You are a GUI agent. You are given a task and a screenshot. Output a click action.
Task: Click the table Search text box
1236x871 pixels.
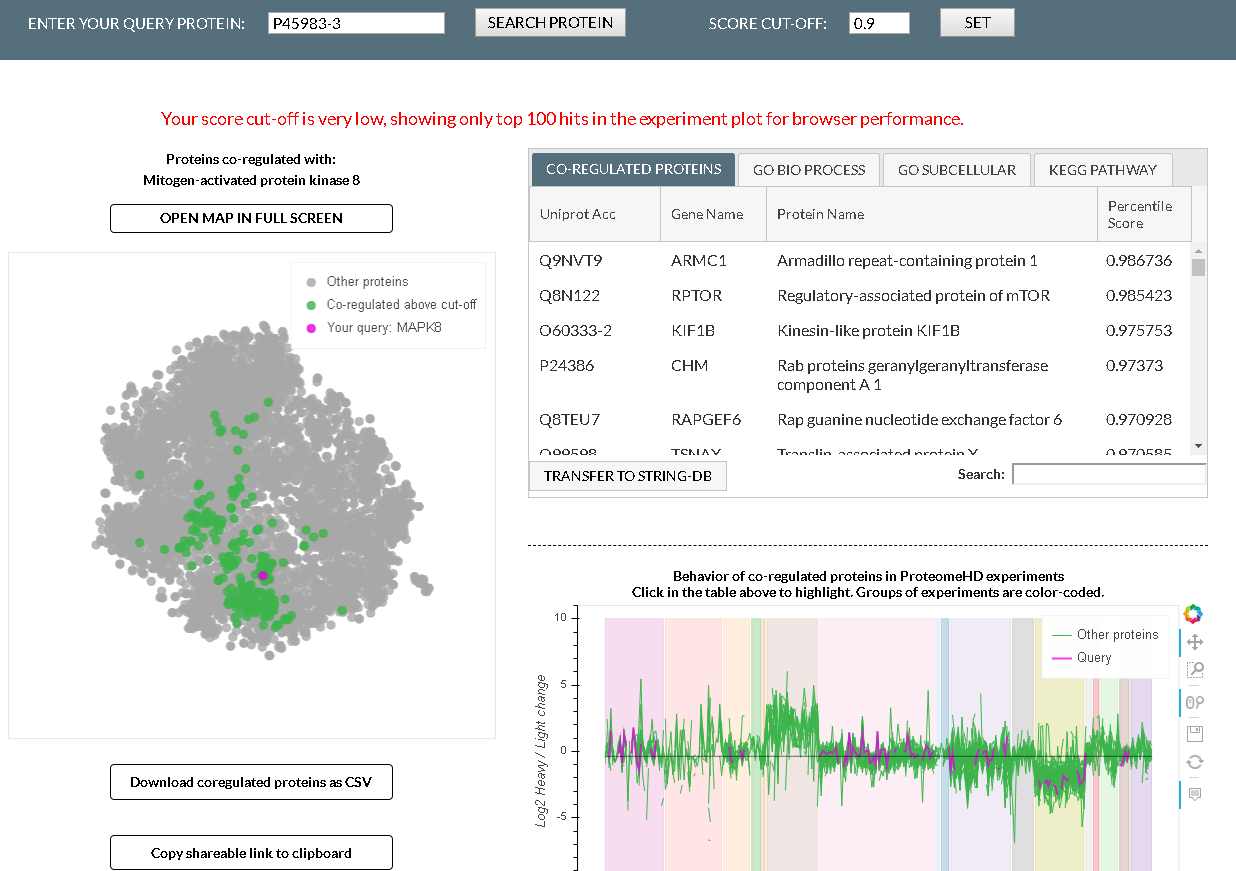[x=1109, y=474]
